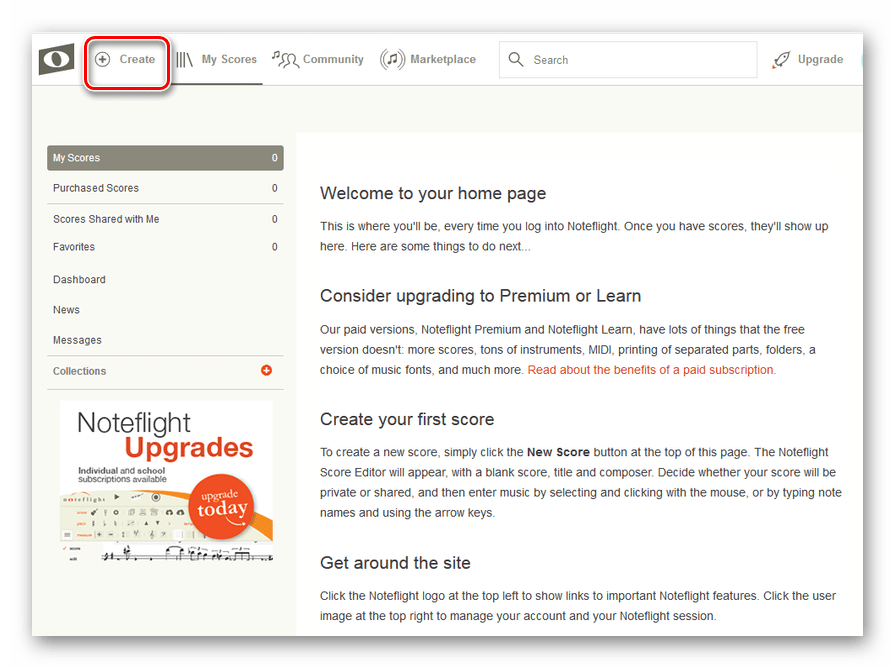This screenshot has width=895, height=668.
Task: Click the bars icon beside My Scores
Action: [x=184, y=59]
